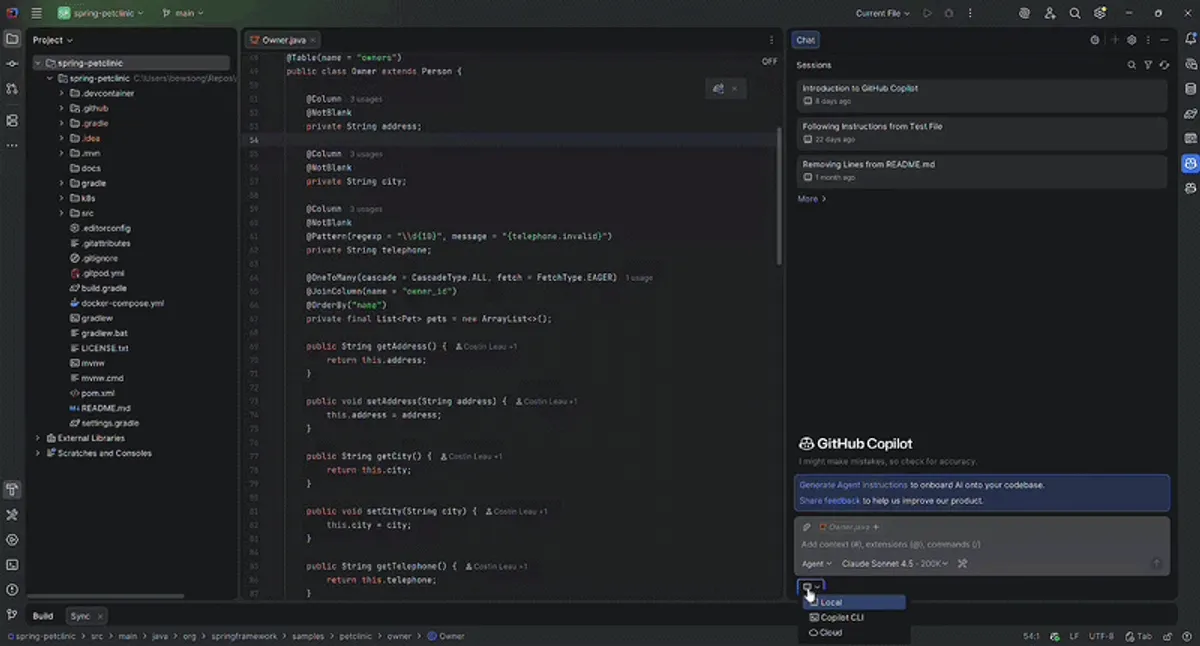
Task: Expand Scratches and Consoles node
Action: 38,453
